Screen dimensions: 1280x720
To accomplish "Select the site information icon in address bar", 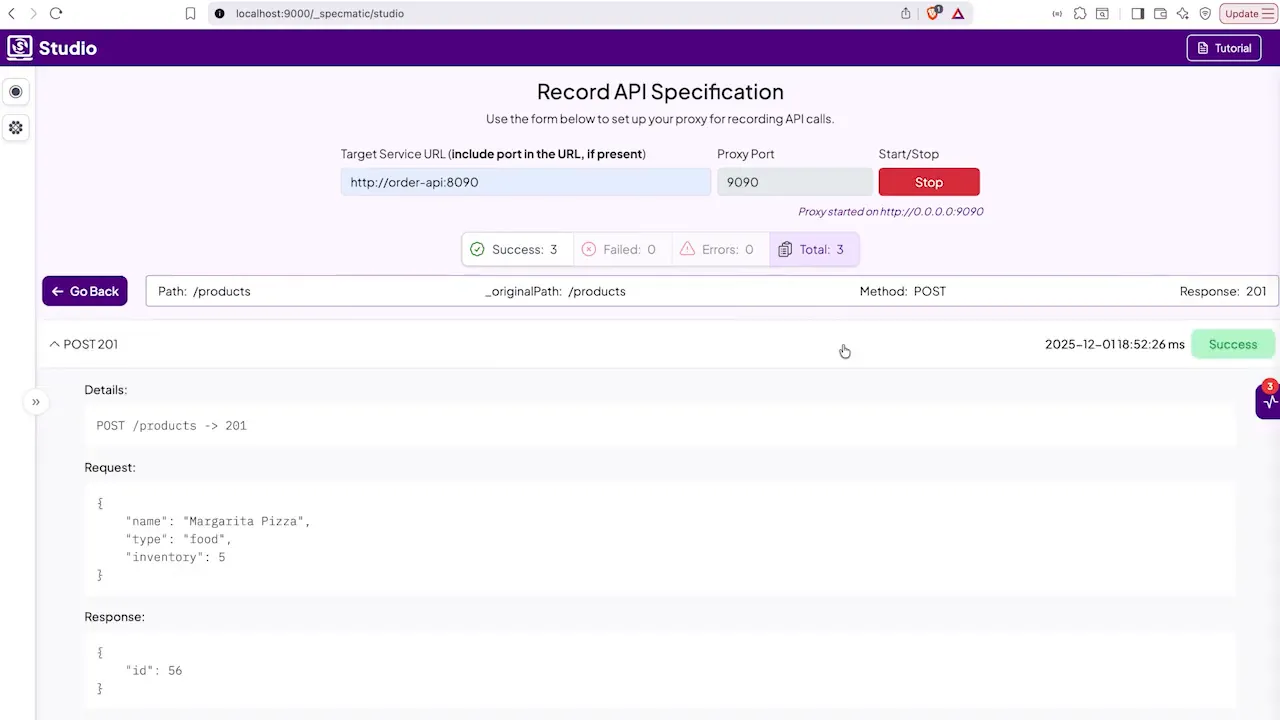I will [x=219, y=13].
